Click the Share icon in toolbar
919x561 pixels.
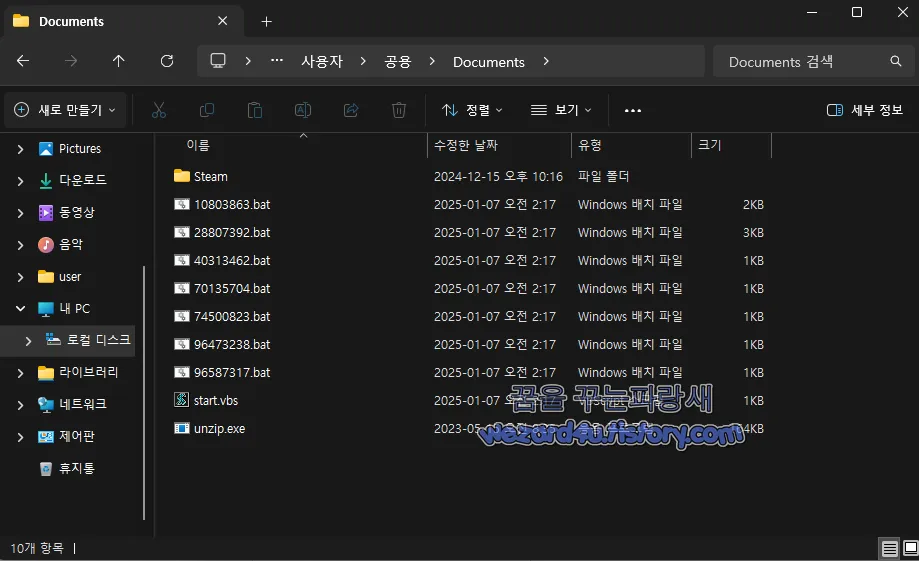point(351,110)
